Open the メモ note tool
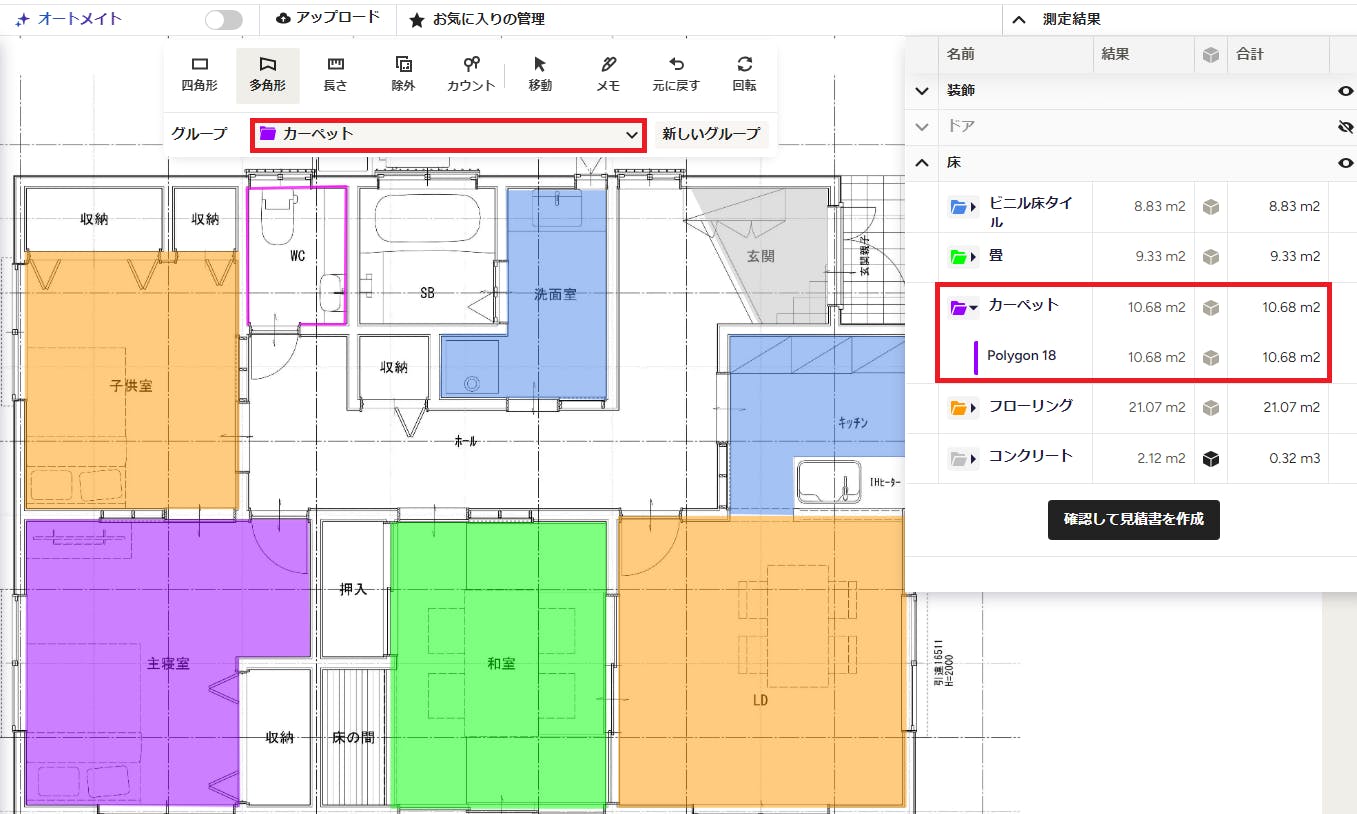 coord(608,75)
